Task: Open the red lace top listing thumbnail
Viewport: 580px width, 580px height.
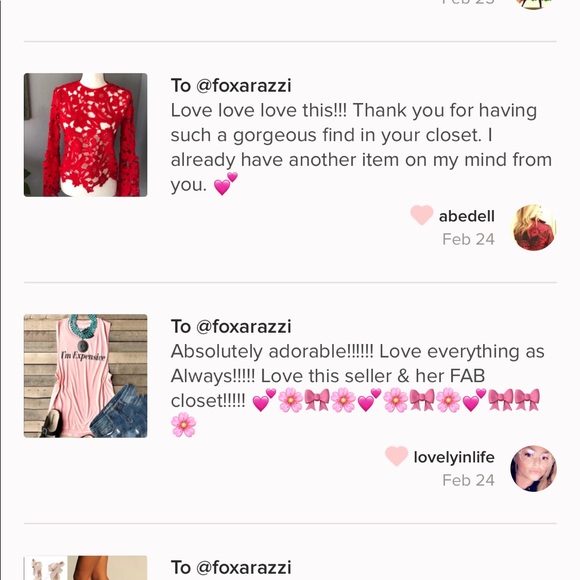Action: (x=85, y=135)
